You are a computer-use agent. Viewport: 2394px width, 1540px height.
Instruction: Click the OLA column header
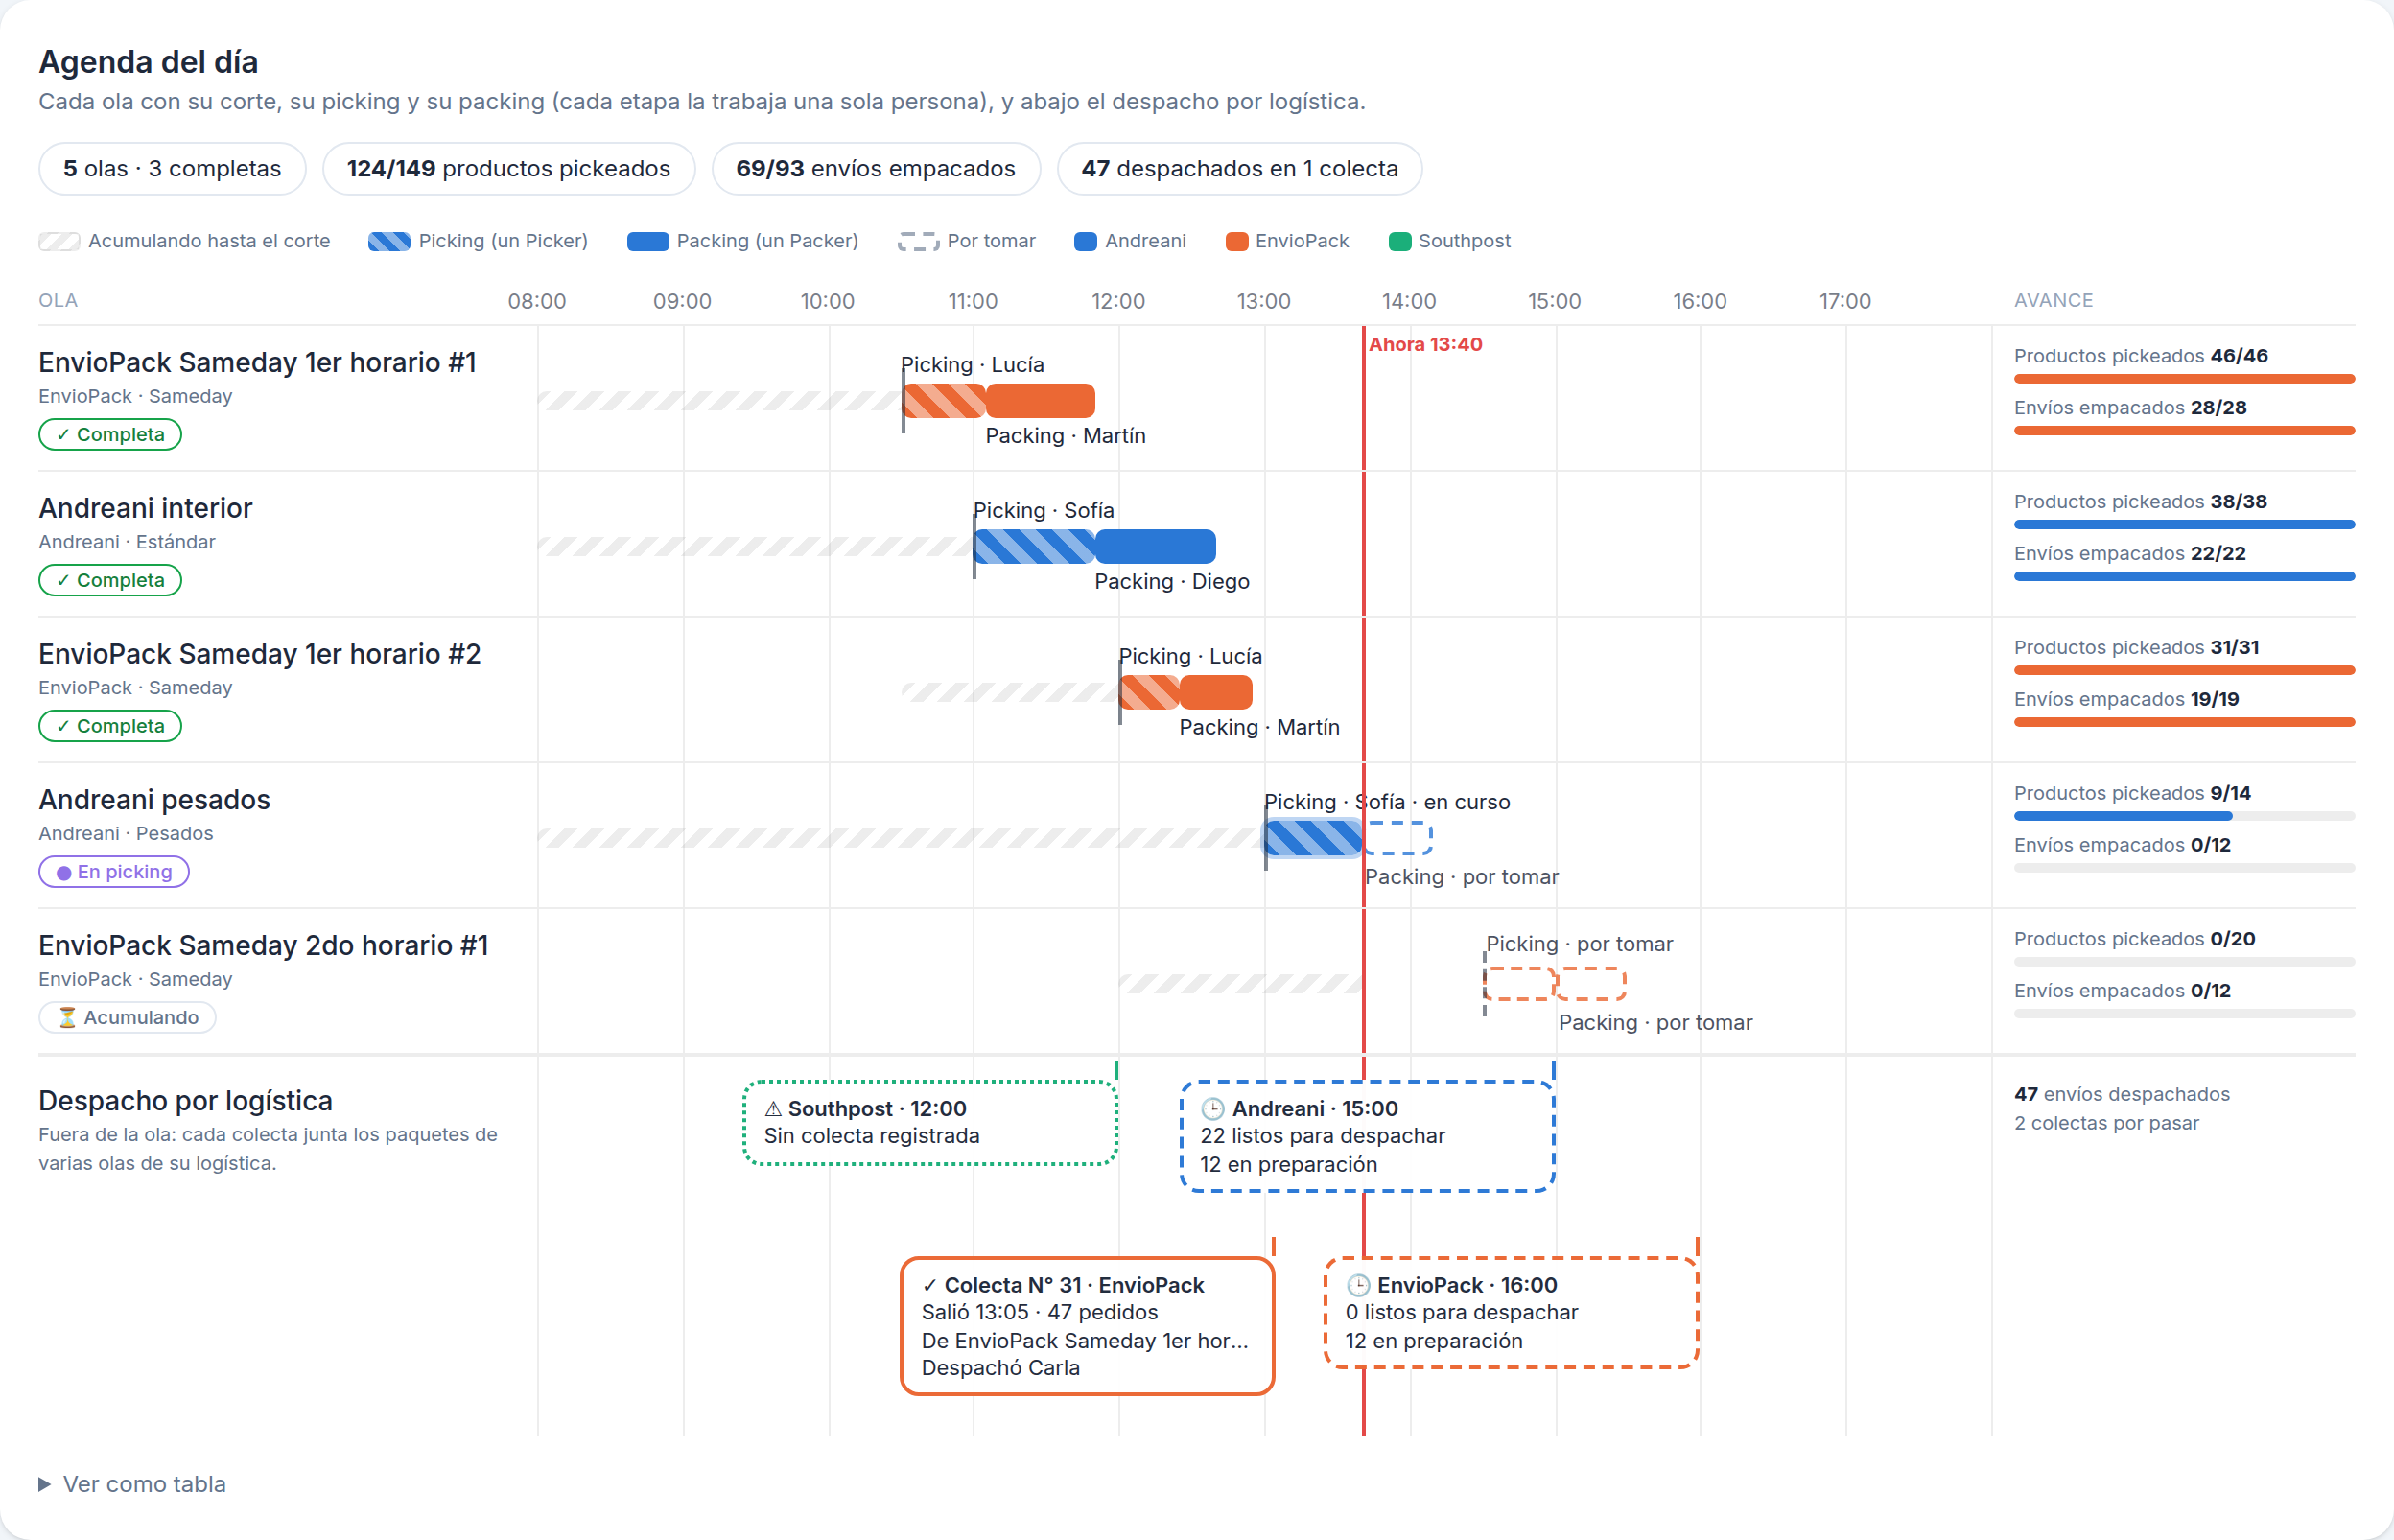point(58,301)
